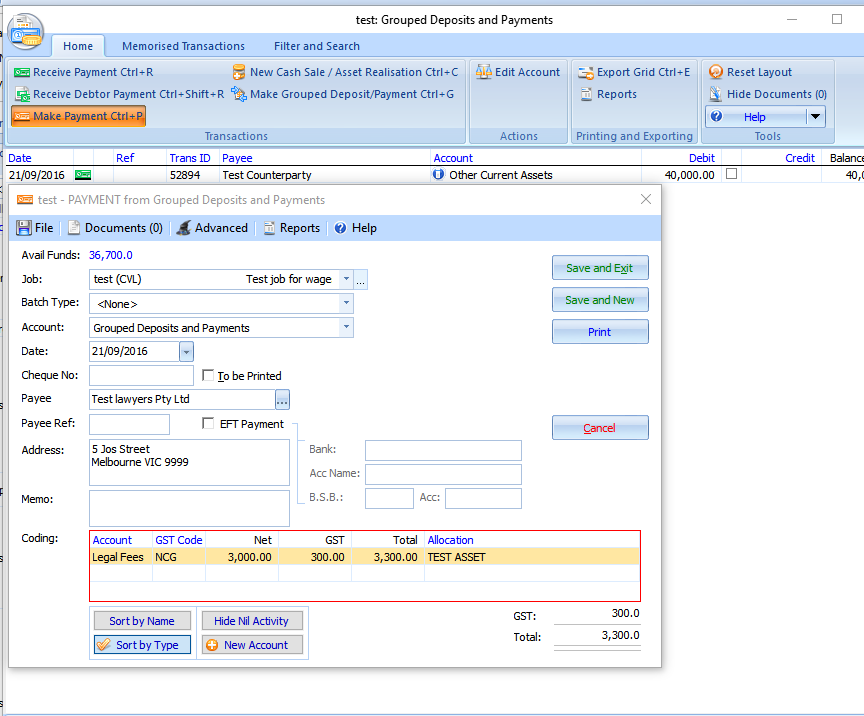Expand the Batch Type dropdown
The height and width of the screenshot is (716, 864).
pos(346,304)
